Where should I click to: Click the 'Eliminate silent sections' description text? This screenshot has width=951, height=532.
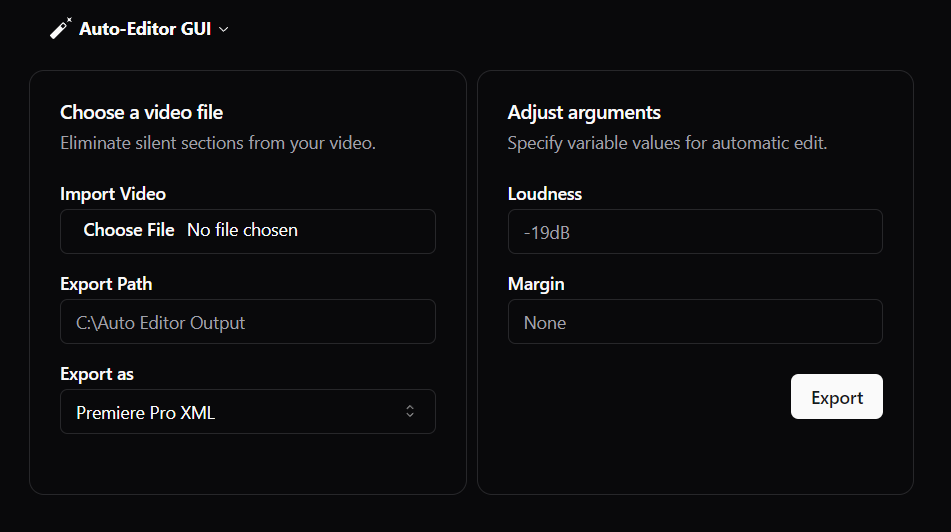click(x=218, y=143)
